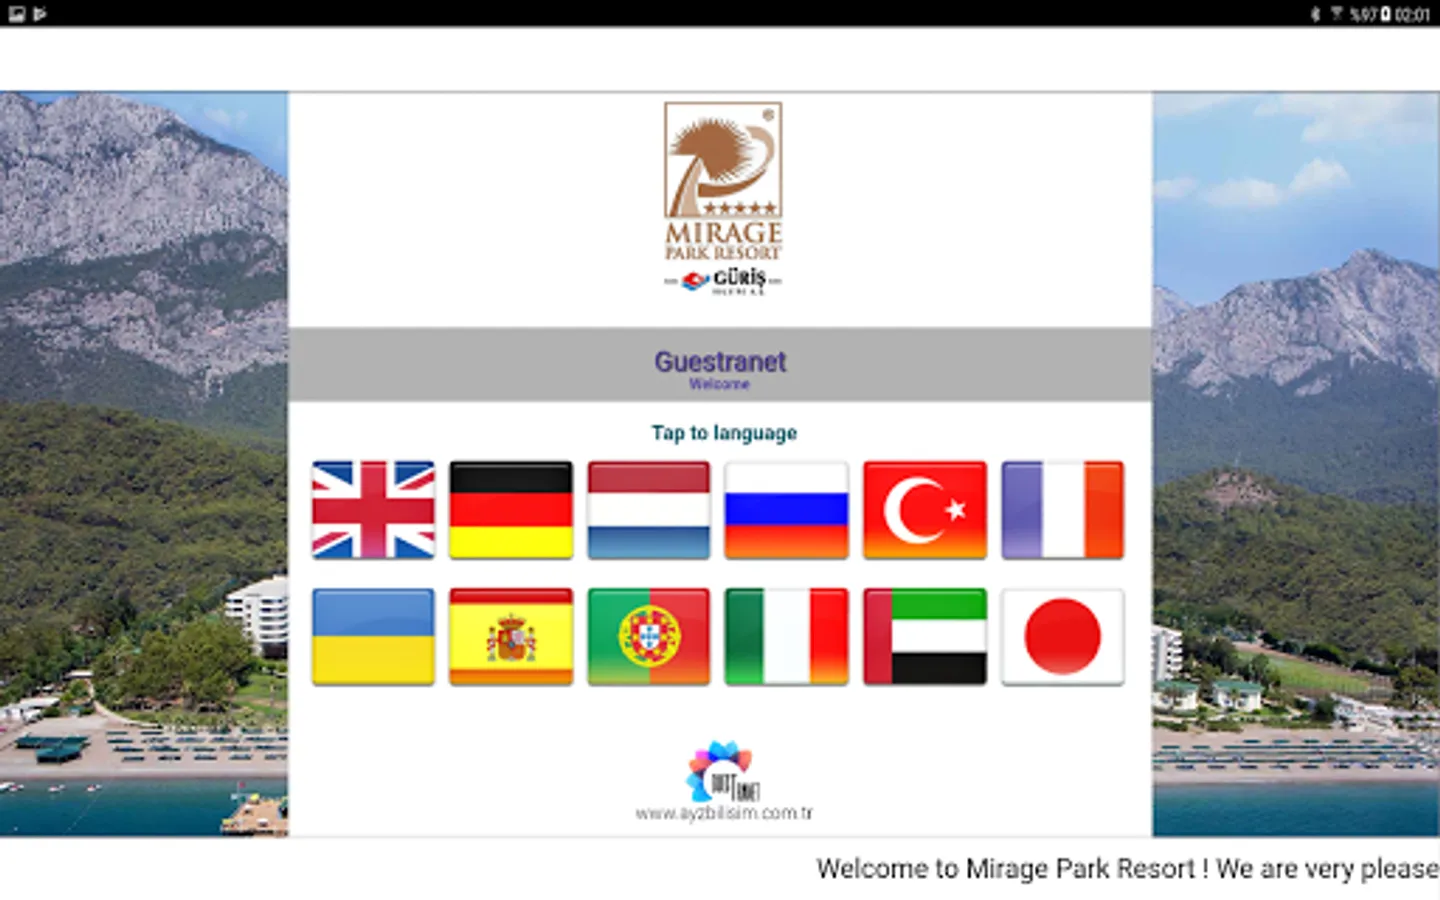
Task: Click the Guestranet title text
Action: [x=720, y=361]
